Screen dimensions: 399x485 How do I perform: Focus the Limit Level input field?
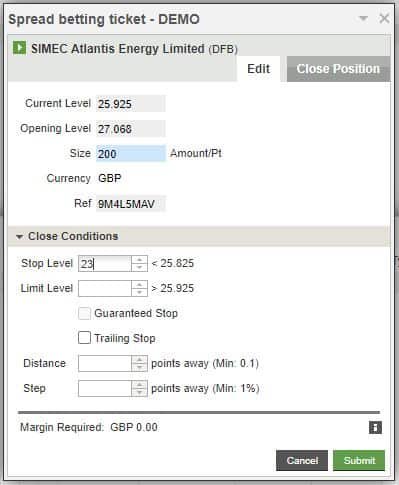point(105,288)
